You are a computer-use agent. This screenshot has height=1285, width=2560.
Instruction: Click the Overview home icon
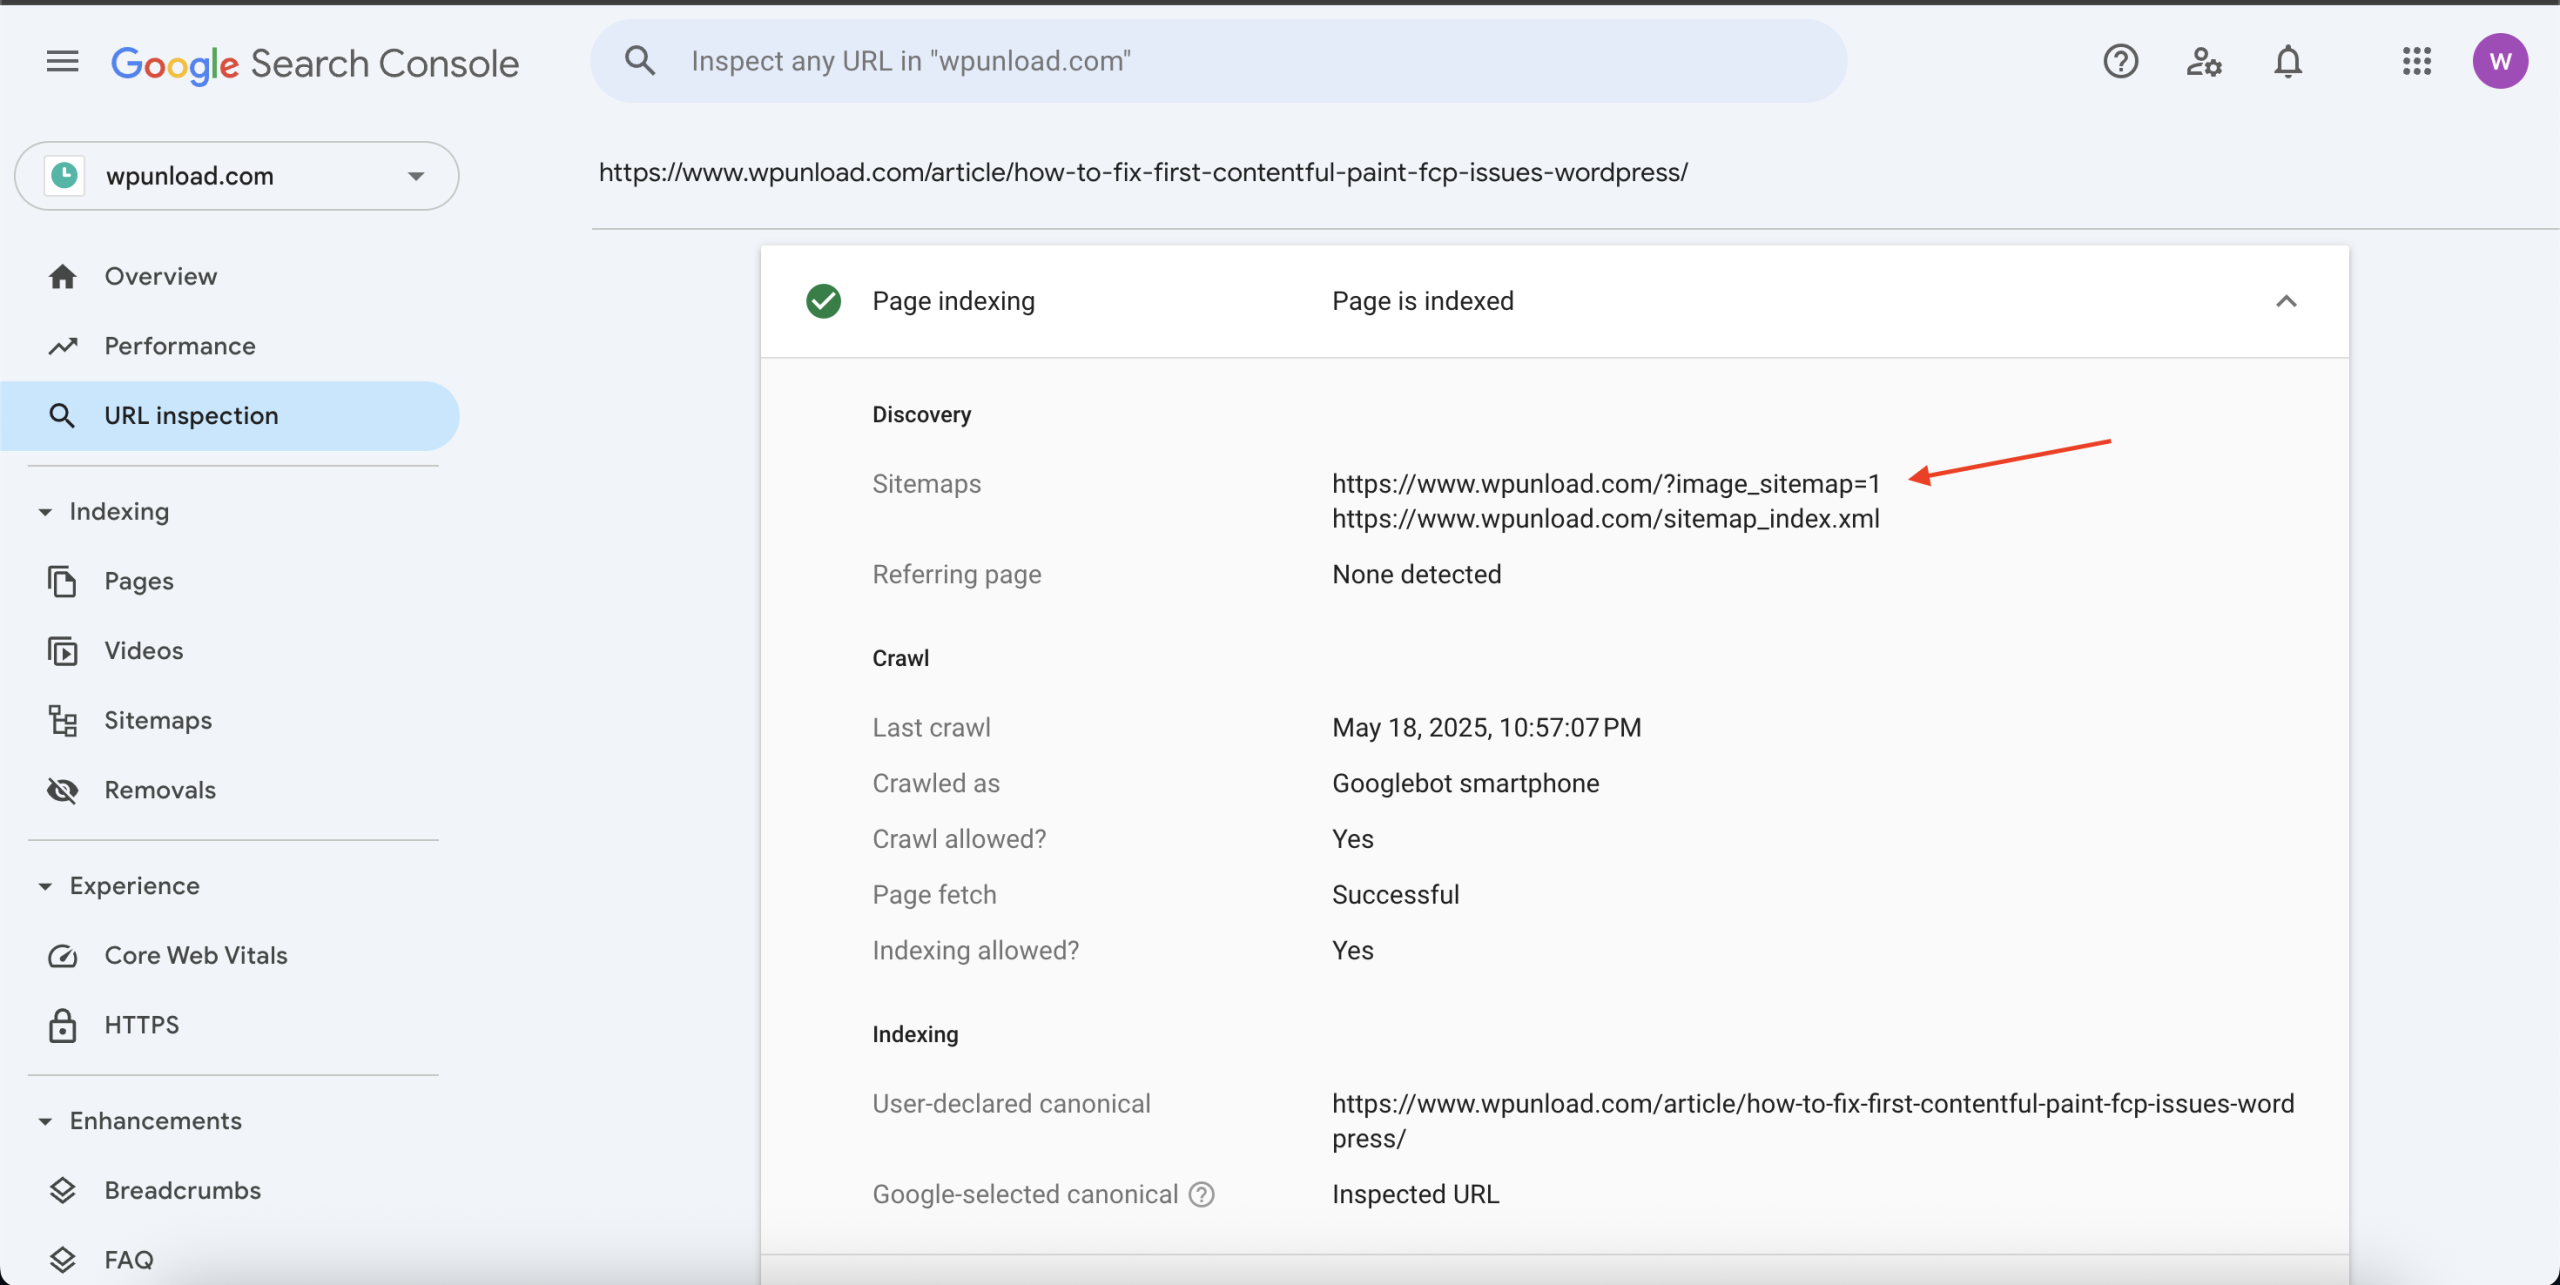[62, 276]
